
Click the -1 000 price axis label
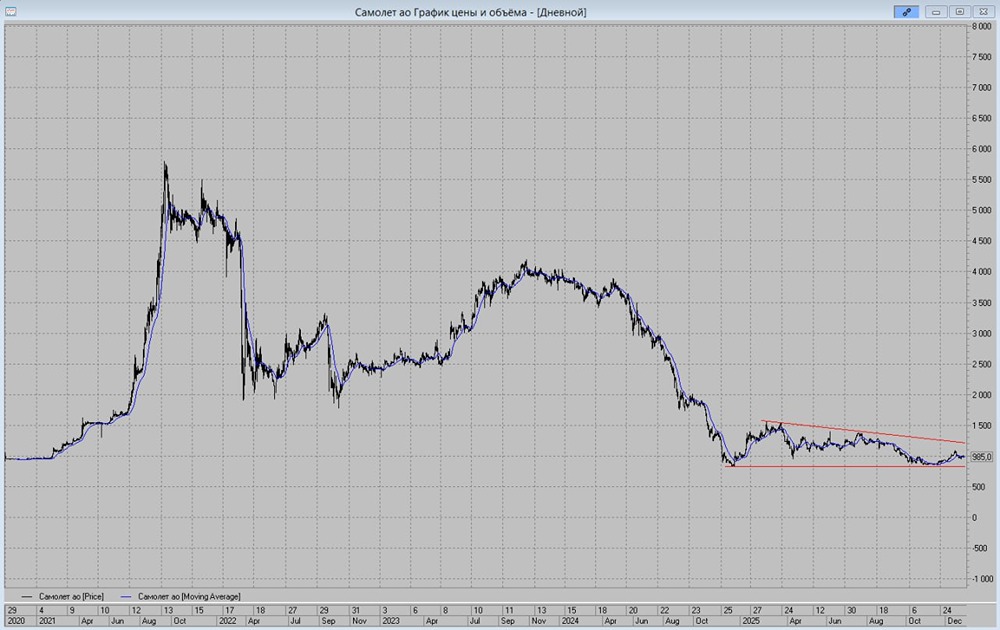point(982,579)
